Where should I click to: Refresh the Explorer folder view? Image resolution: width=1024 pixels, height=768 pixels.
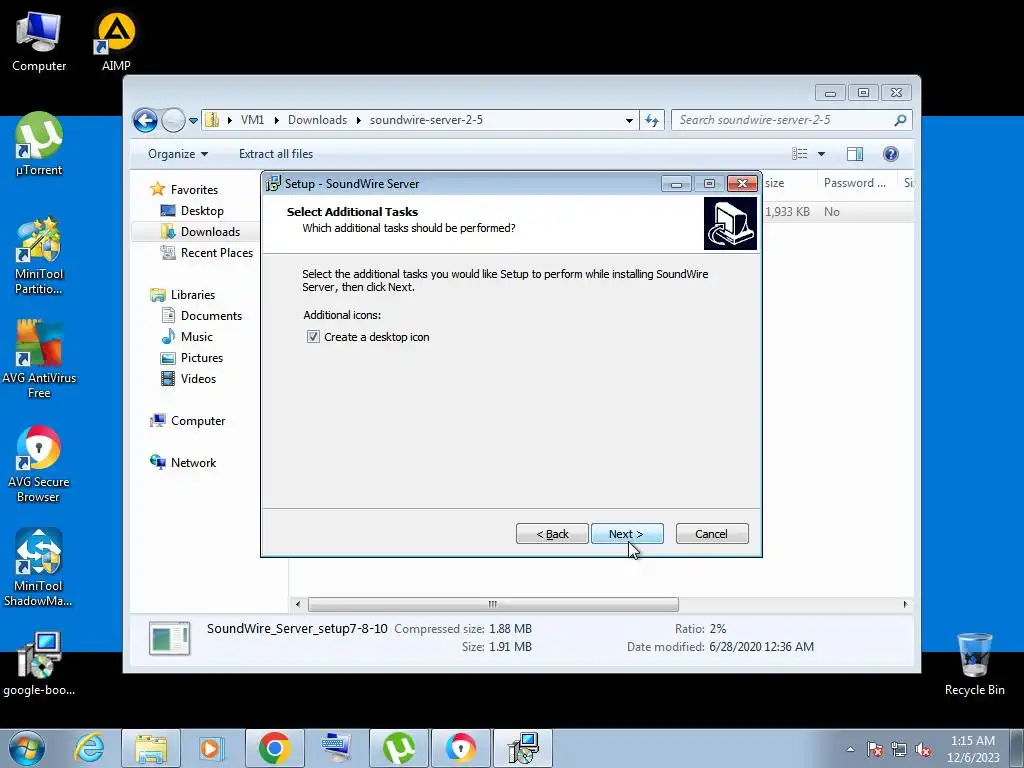(652, 120)
